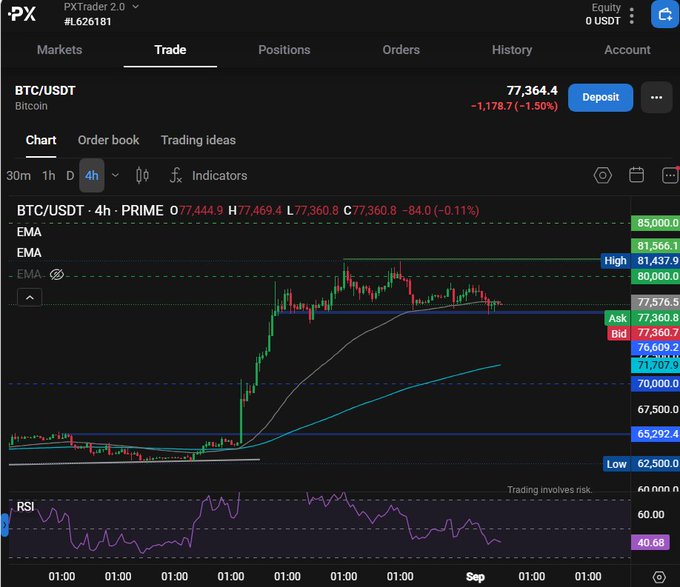Click the BTC/USDT 4h PRIME chart legend
Viewport: 680px width, 587px height.
(90, 211)
